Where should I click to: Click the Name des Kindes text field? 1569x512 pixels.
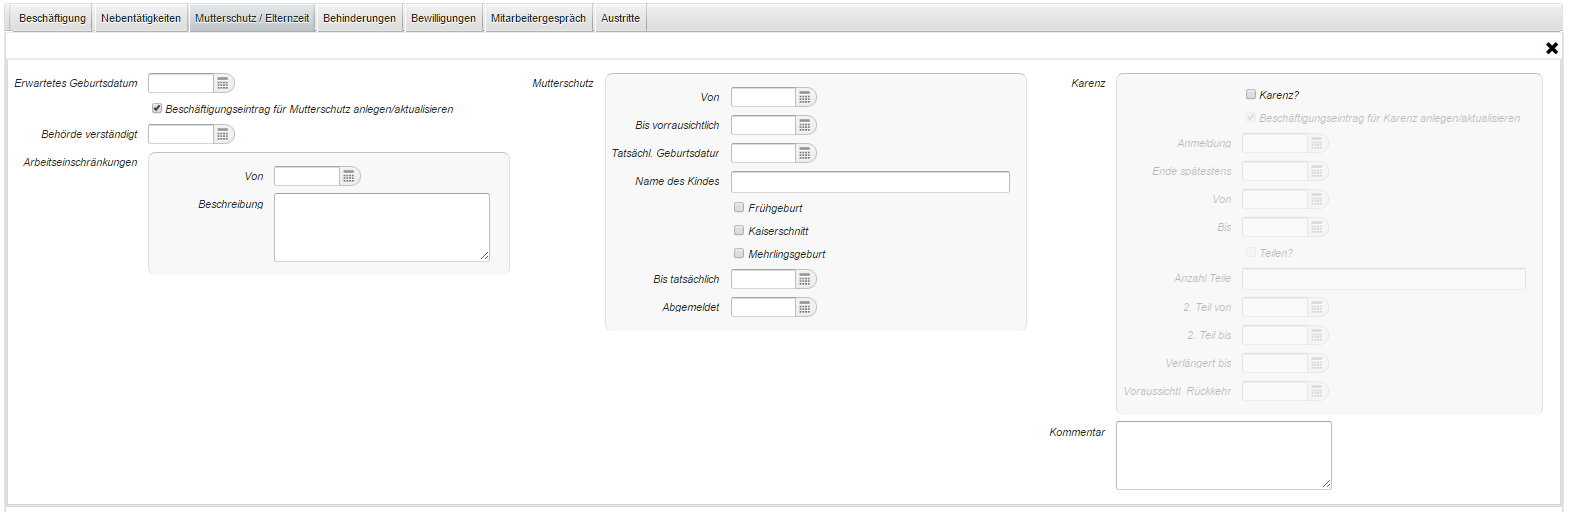click(x=870, y=182)
